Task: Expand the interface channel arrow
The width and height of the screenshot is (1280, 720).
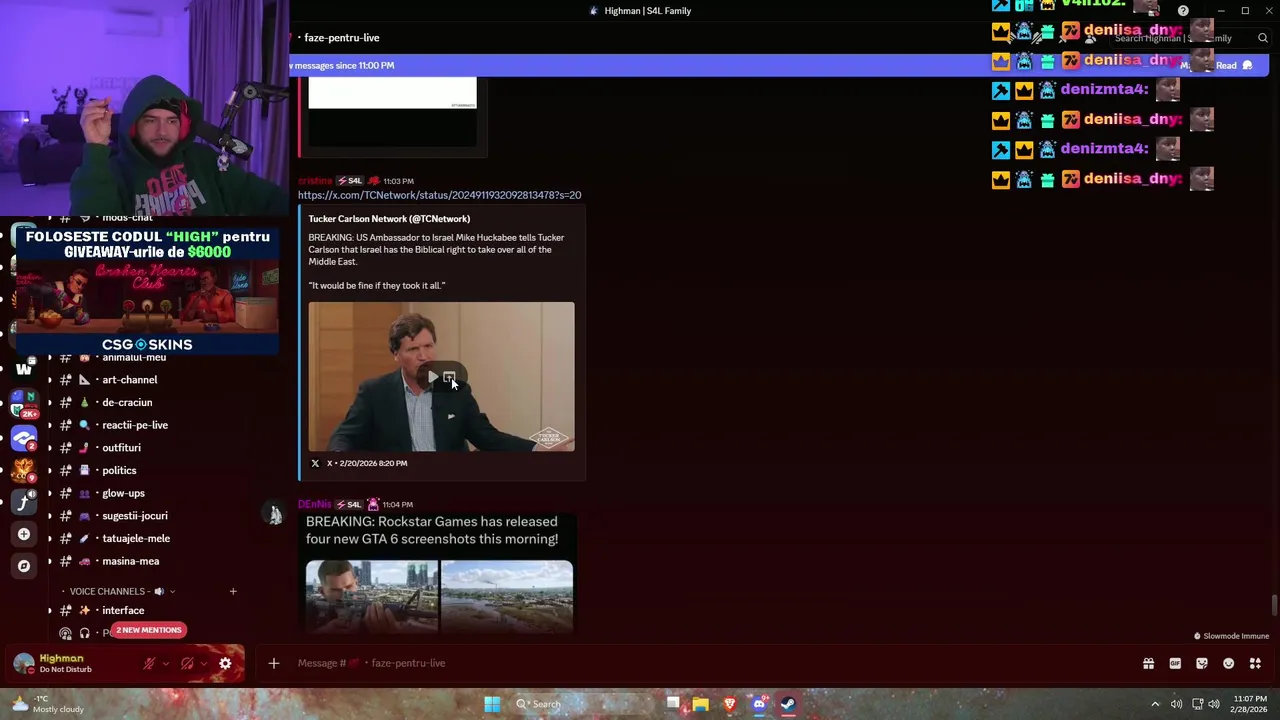Action: coord(50,610)
